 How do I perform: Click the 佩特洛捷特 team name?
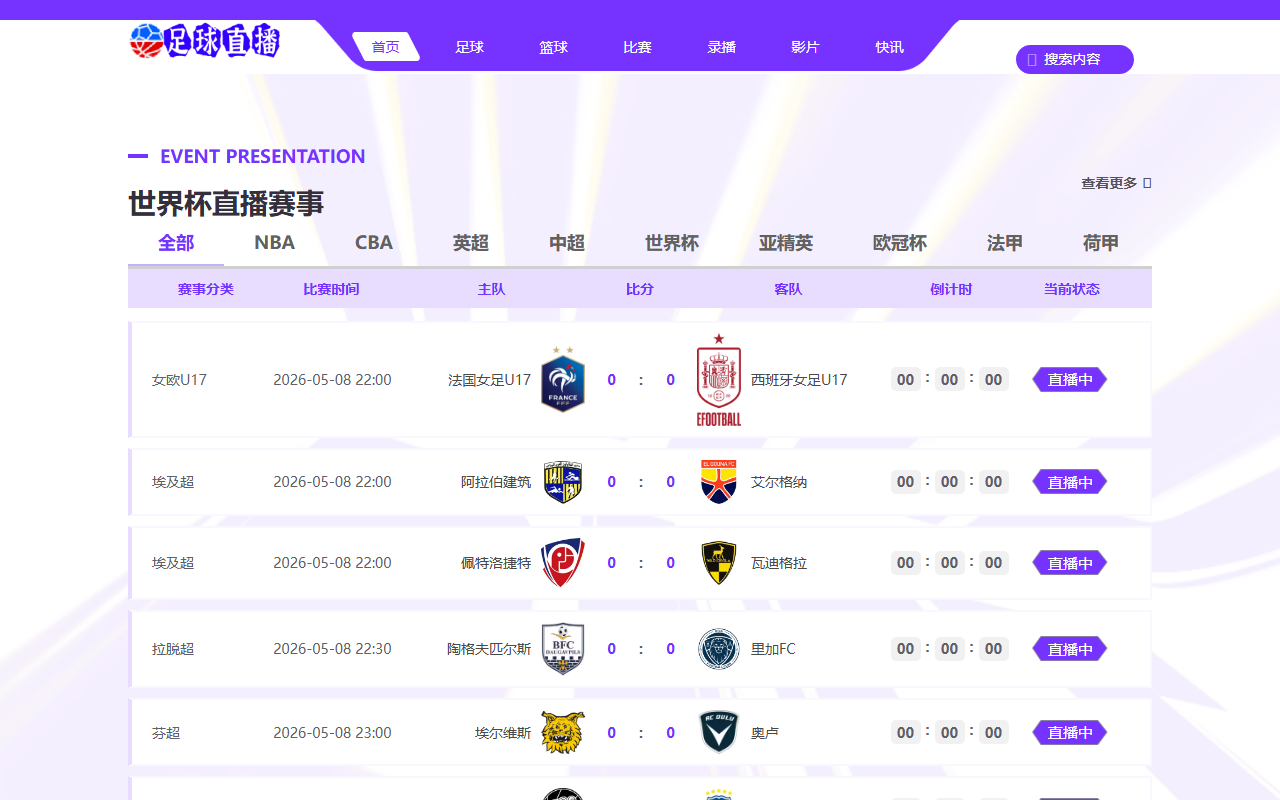point(496,563)
